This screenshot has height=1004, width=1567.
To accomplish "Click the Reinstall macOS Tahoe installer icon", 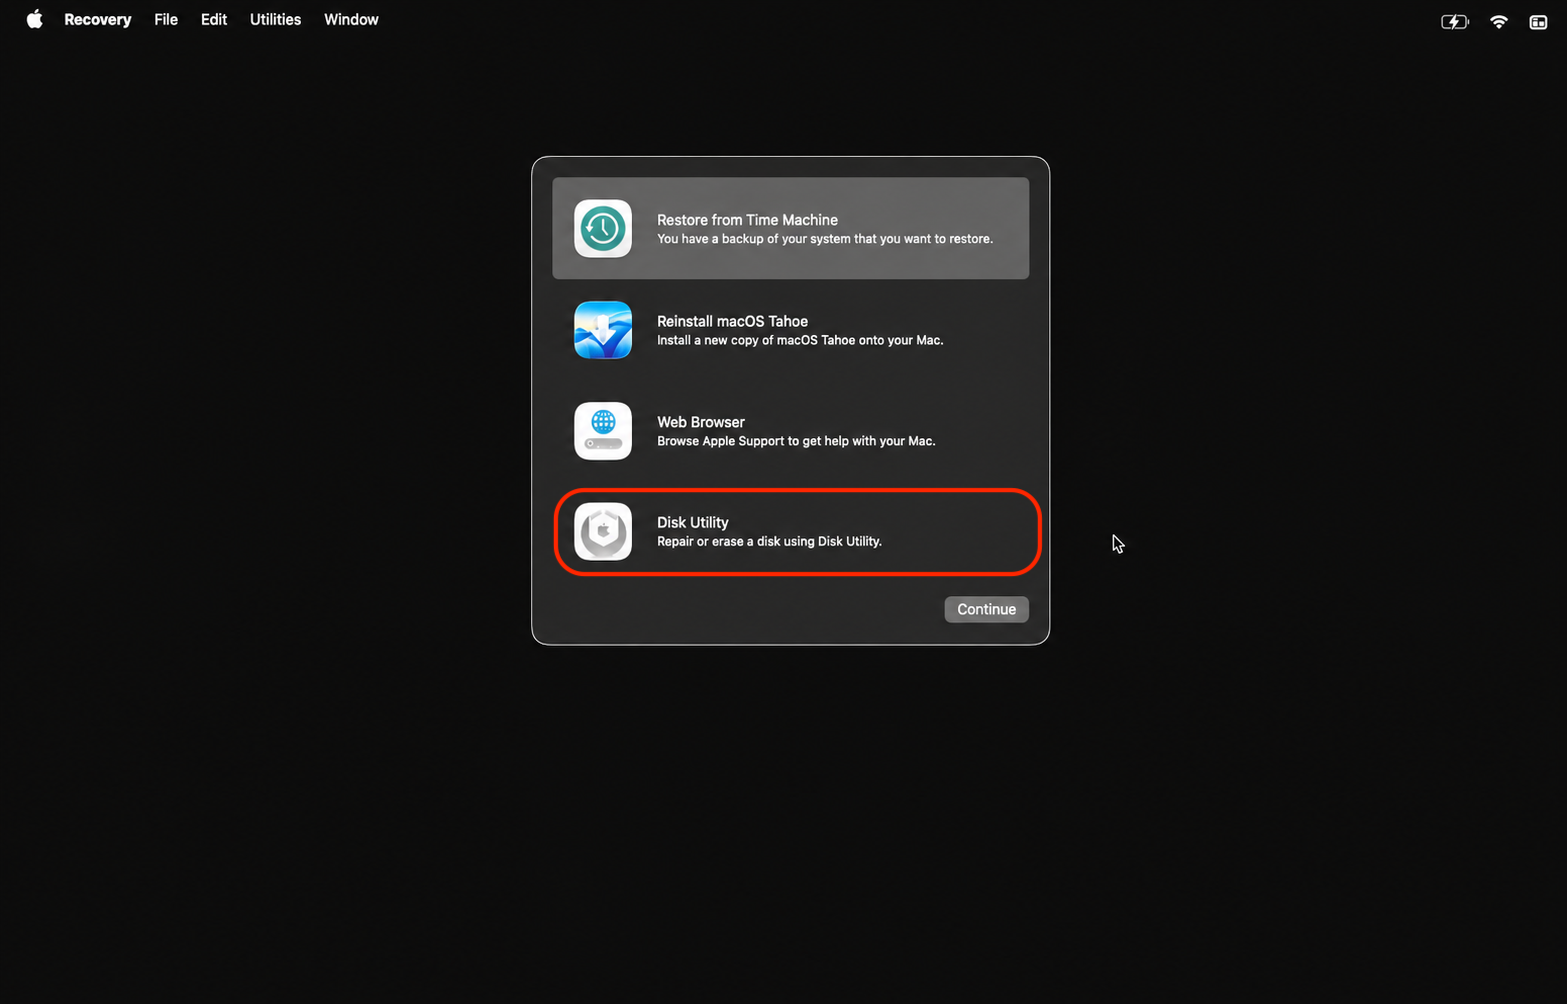I will [x=603, y=330].
